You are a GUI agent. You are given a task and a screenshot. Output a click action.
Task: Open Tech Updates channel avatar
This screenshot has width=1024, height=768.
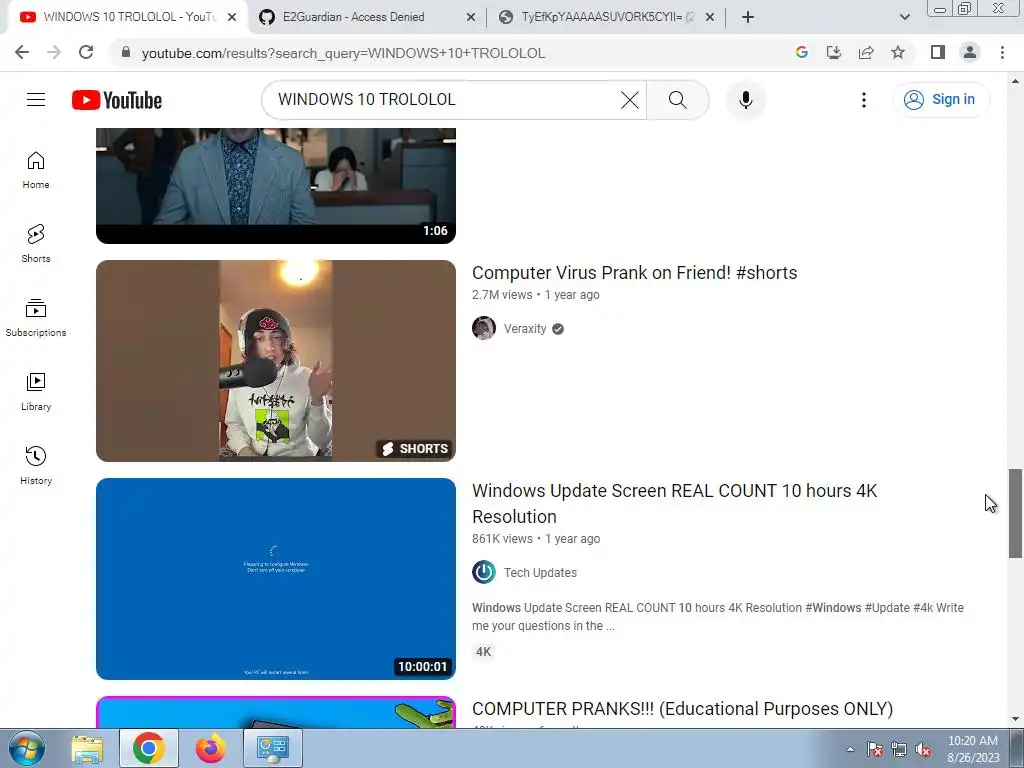pyautogui.click(x=484, y=572)
